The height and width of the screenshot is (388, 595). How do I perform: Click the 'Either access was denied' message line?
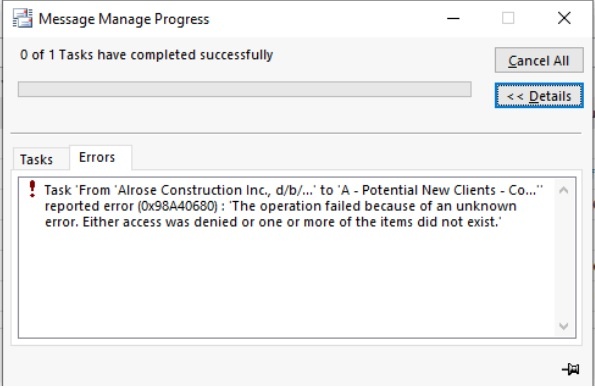coord(273,222)
